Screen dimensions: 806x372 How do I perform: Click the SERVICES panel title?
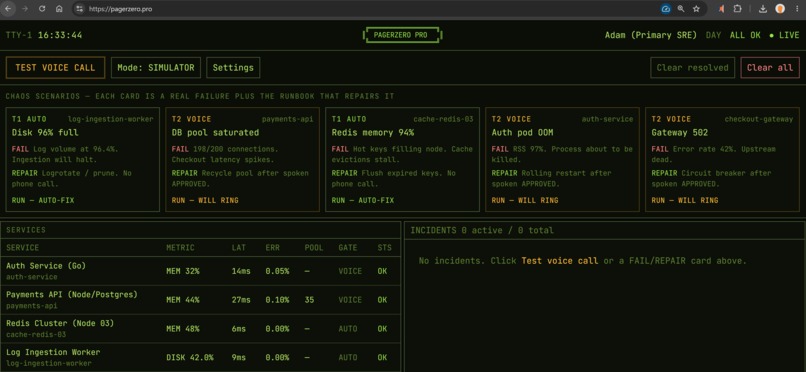click(x=26, y=230)
